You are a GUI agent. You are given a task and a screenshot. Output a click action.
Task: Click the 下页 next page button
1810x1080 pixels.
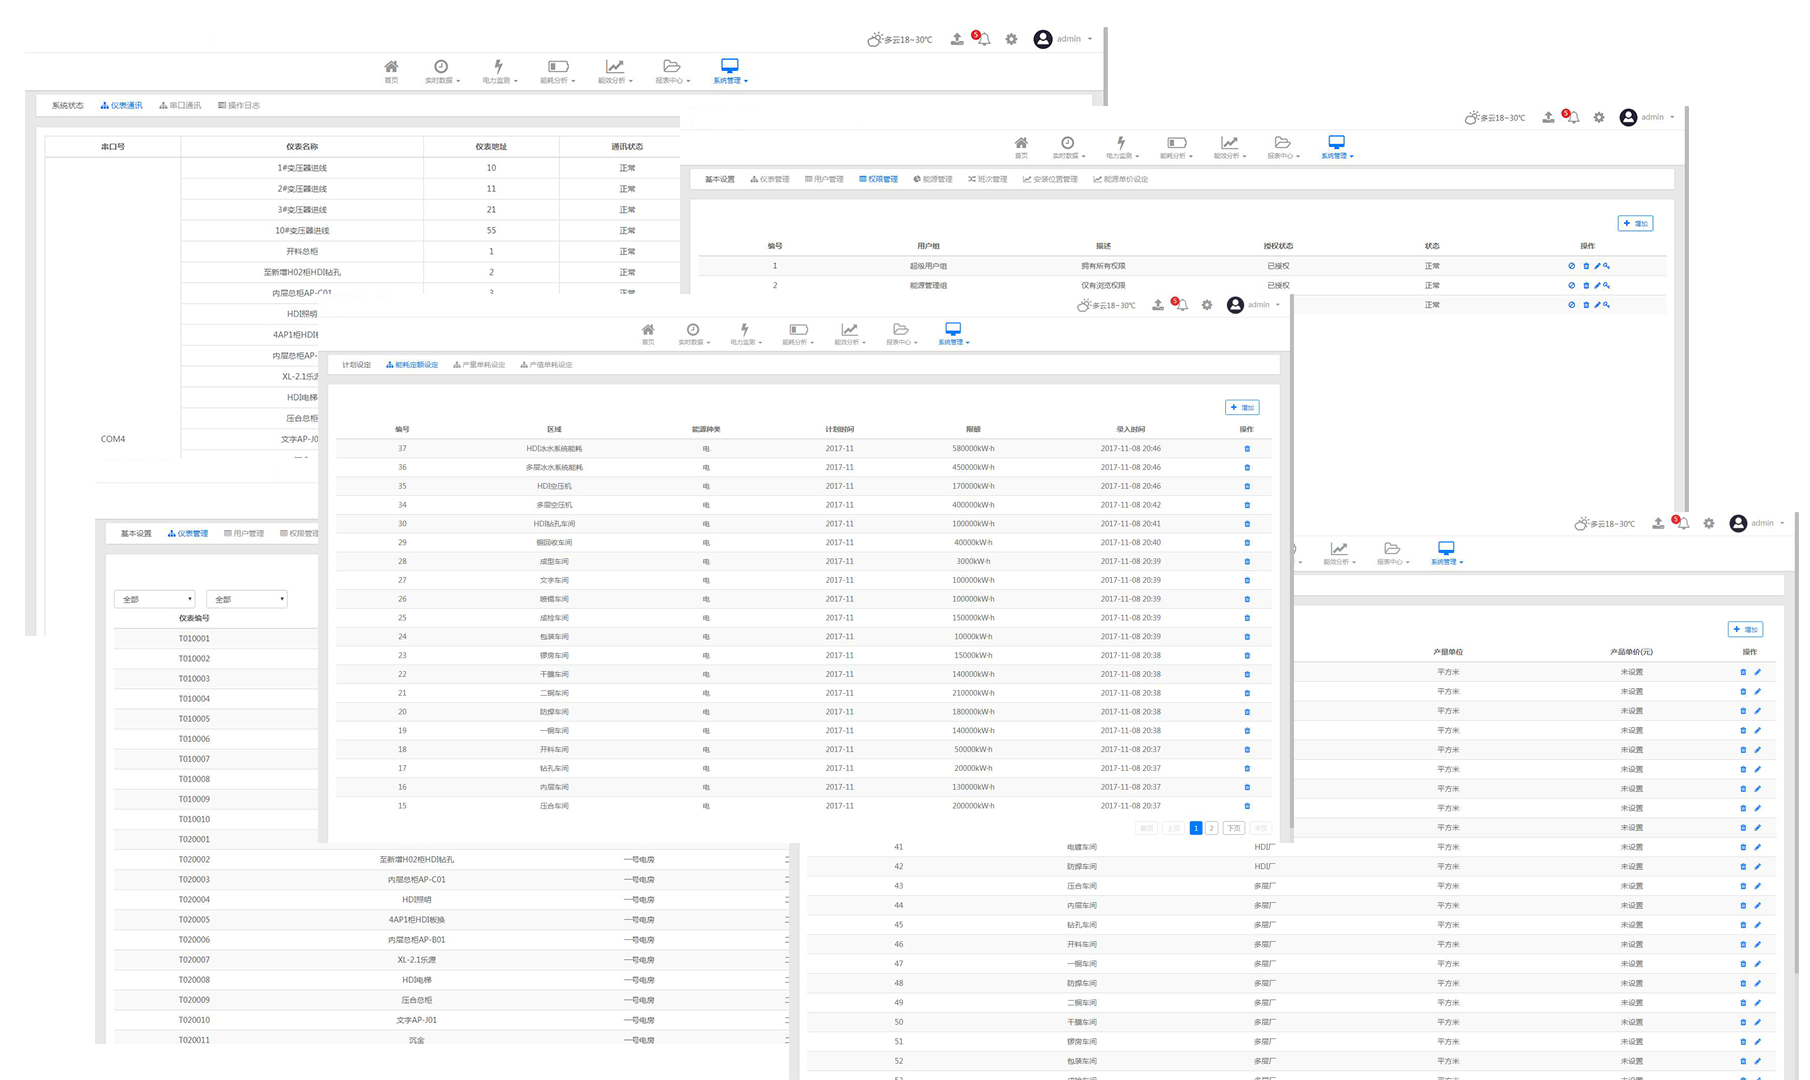[1234, 828]
